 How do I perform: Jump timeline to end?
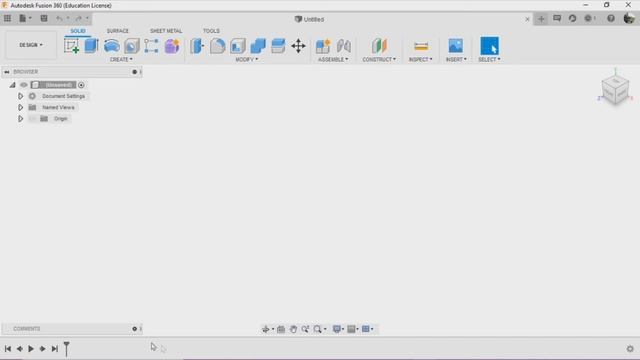tap(54, 349)
